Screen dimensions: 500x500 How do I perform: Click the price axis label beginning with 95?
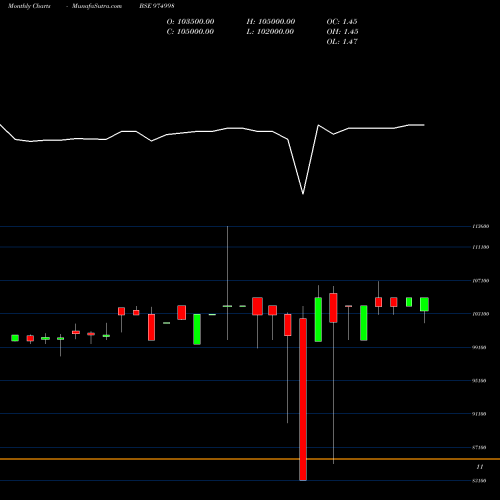point(479,381)
